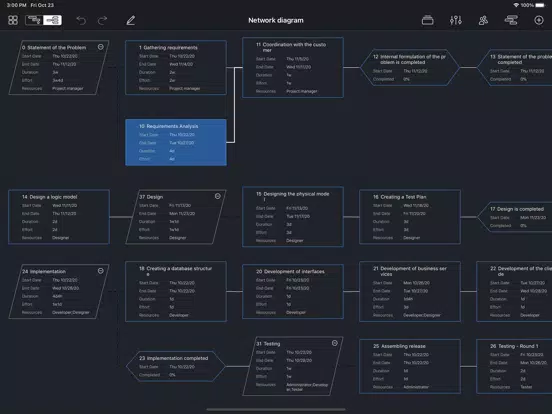552x414 pixels.
Task: Select the Requirements Analysis task node
Action: [176, 142]
